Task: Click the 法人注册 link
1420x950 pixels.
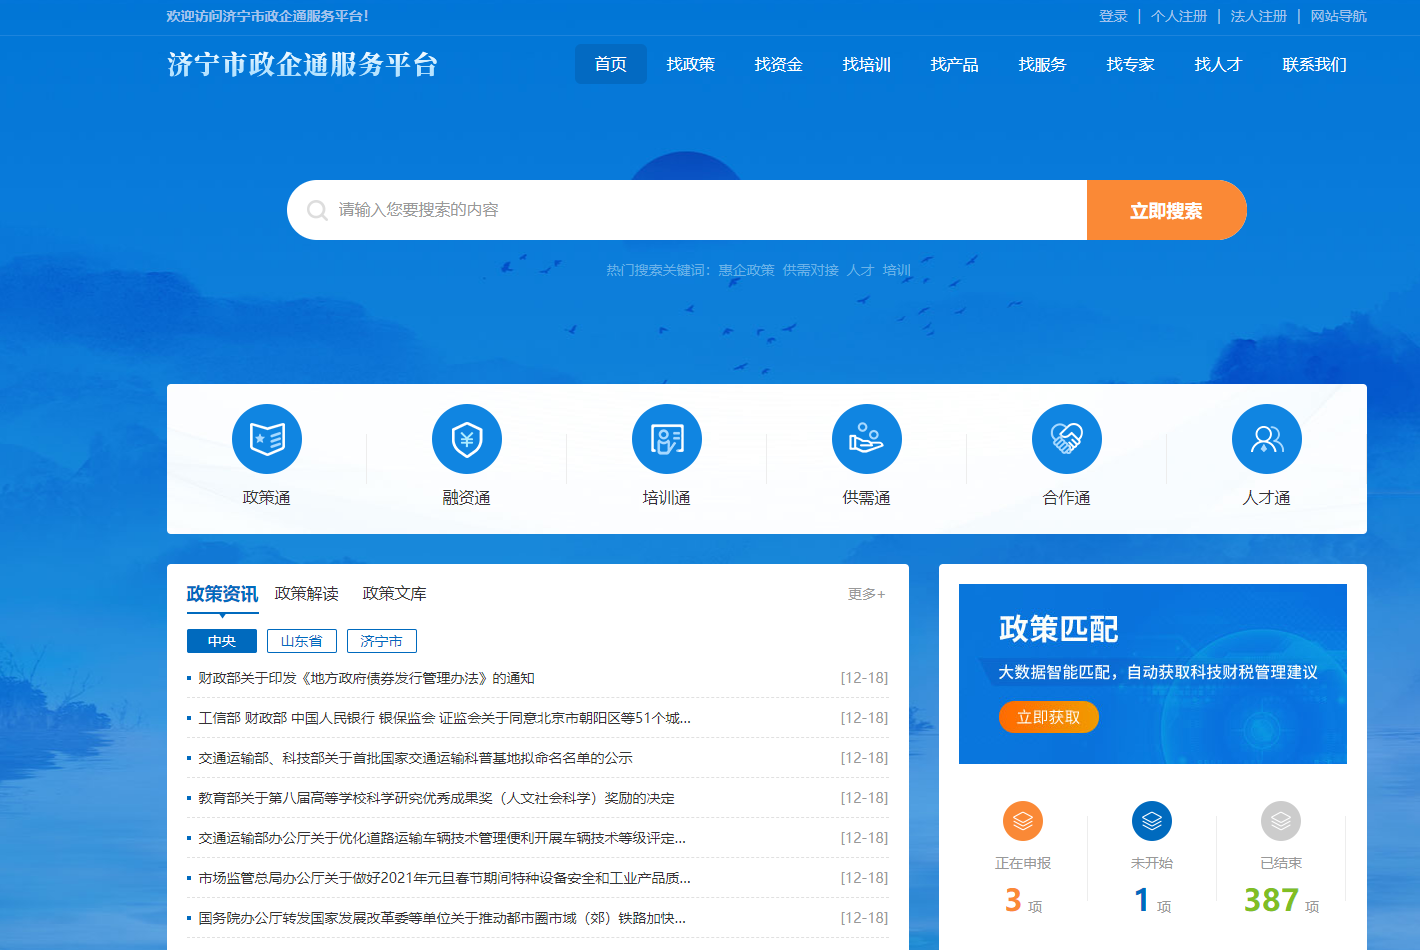Action: click(x=1259, y=16)
